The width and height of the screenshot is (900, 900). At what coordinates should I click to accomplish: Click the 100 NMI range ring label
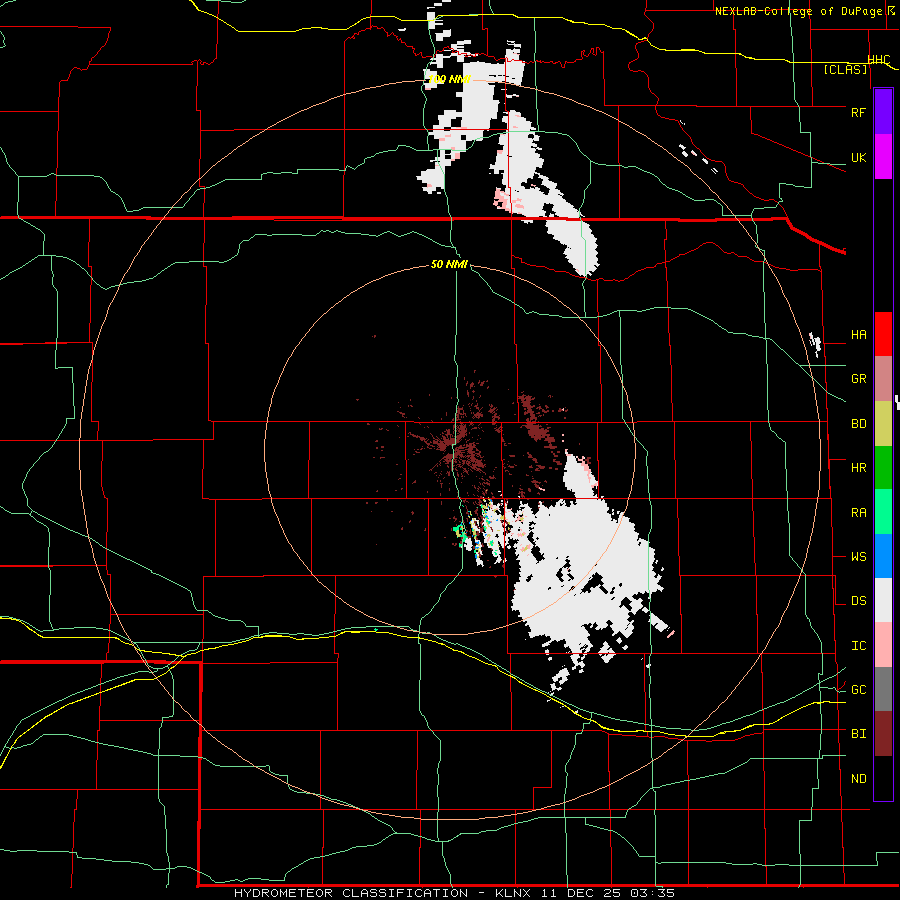click(449, 79)
